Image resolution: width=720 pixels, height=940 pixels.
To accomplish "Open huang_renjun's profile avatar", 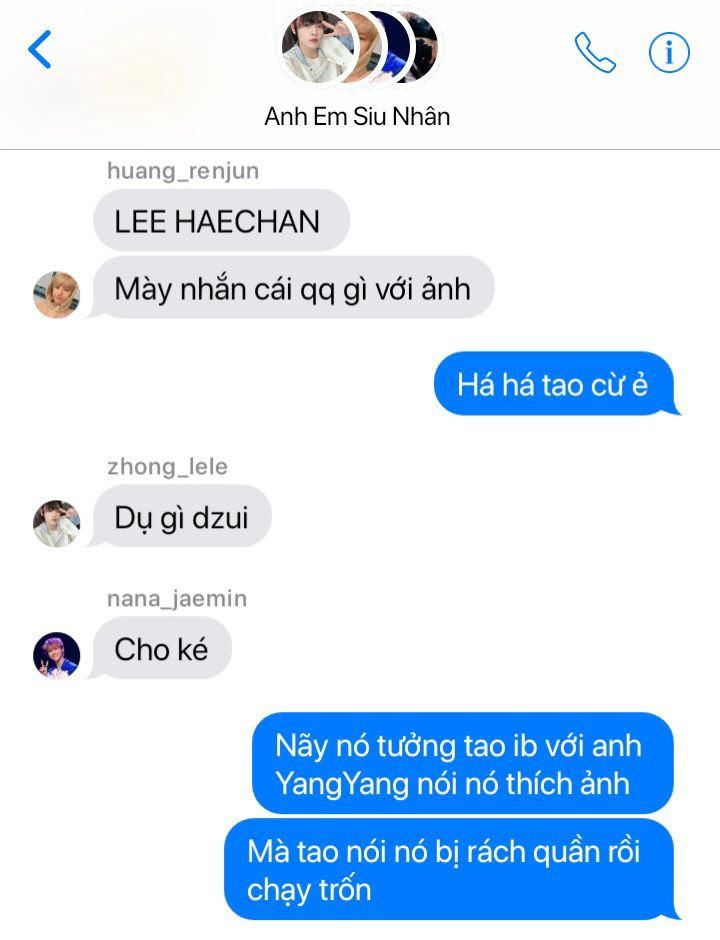I will [x=56, y=294].
